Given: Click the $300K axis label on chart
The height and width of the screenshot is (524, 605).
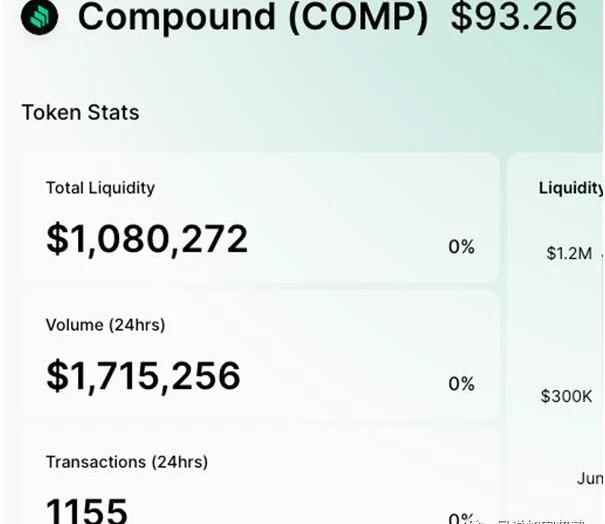Looking at the screenshot, I should [566, 397].
